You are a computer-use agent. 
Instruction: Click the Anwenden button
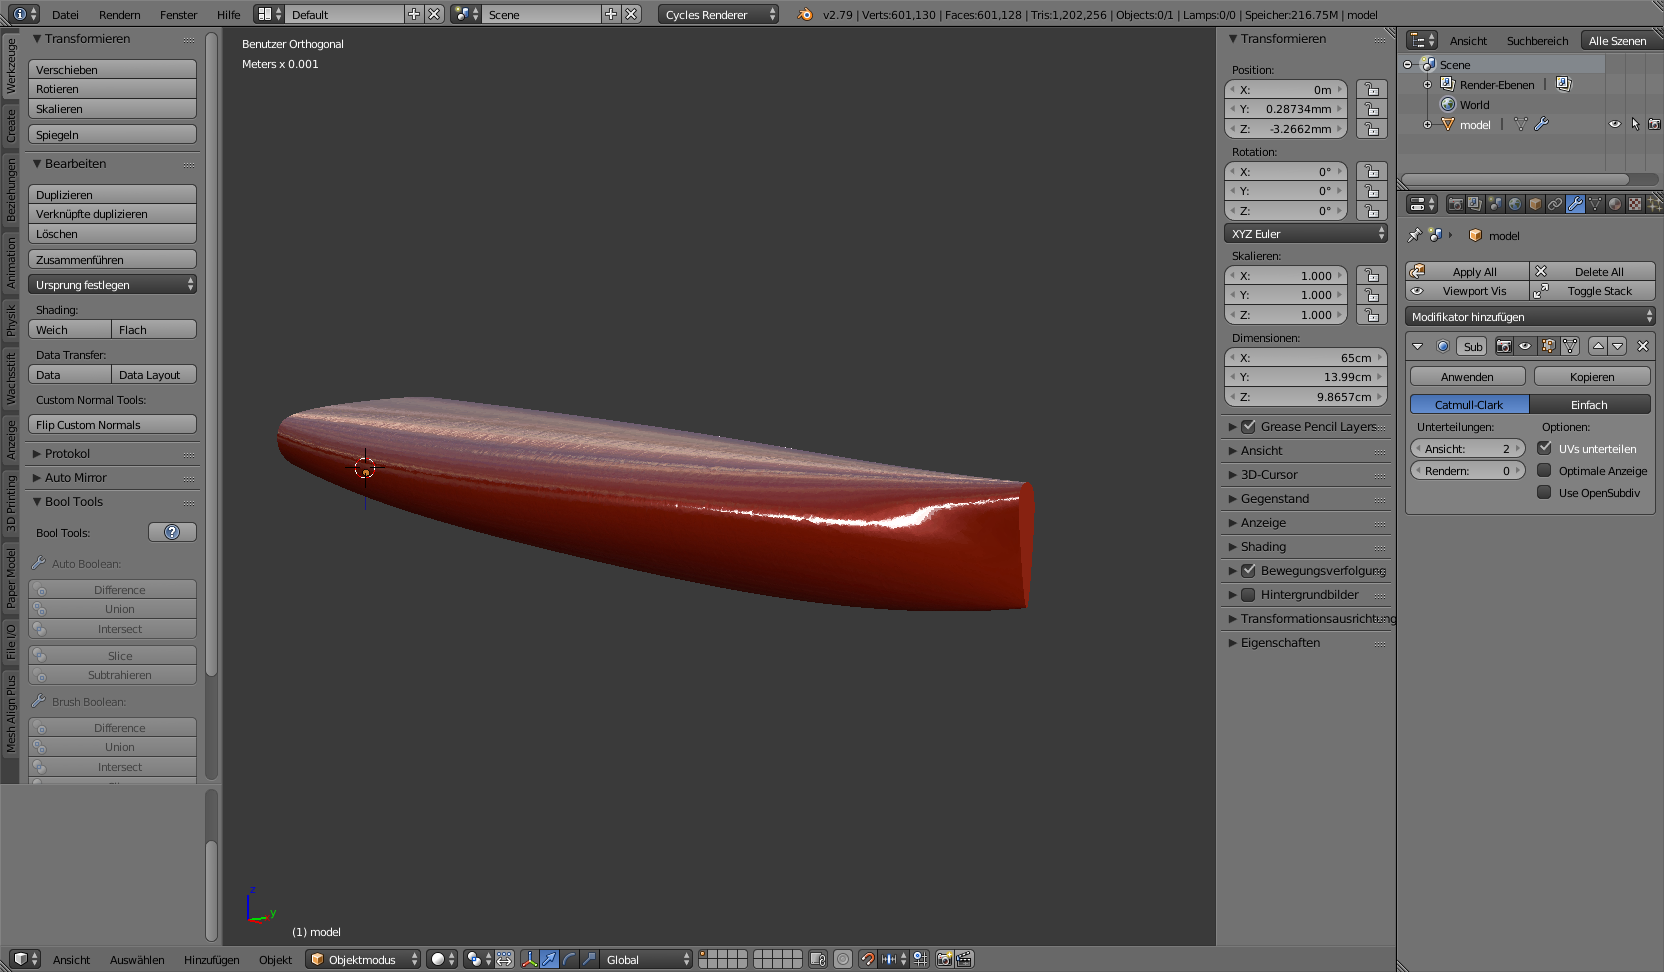[x=1467, y=377]
